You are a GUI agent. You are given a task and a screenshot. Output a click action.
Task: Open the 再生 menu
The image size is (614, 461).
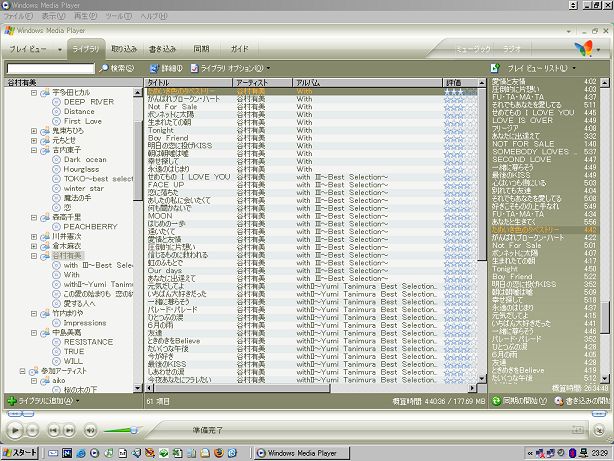point(85,16)
